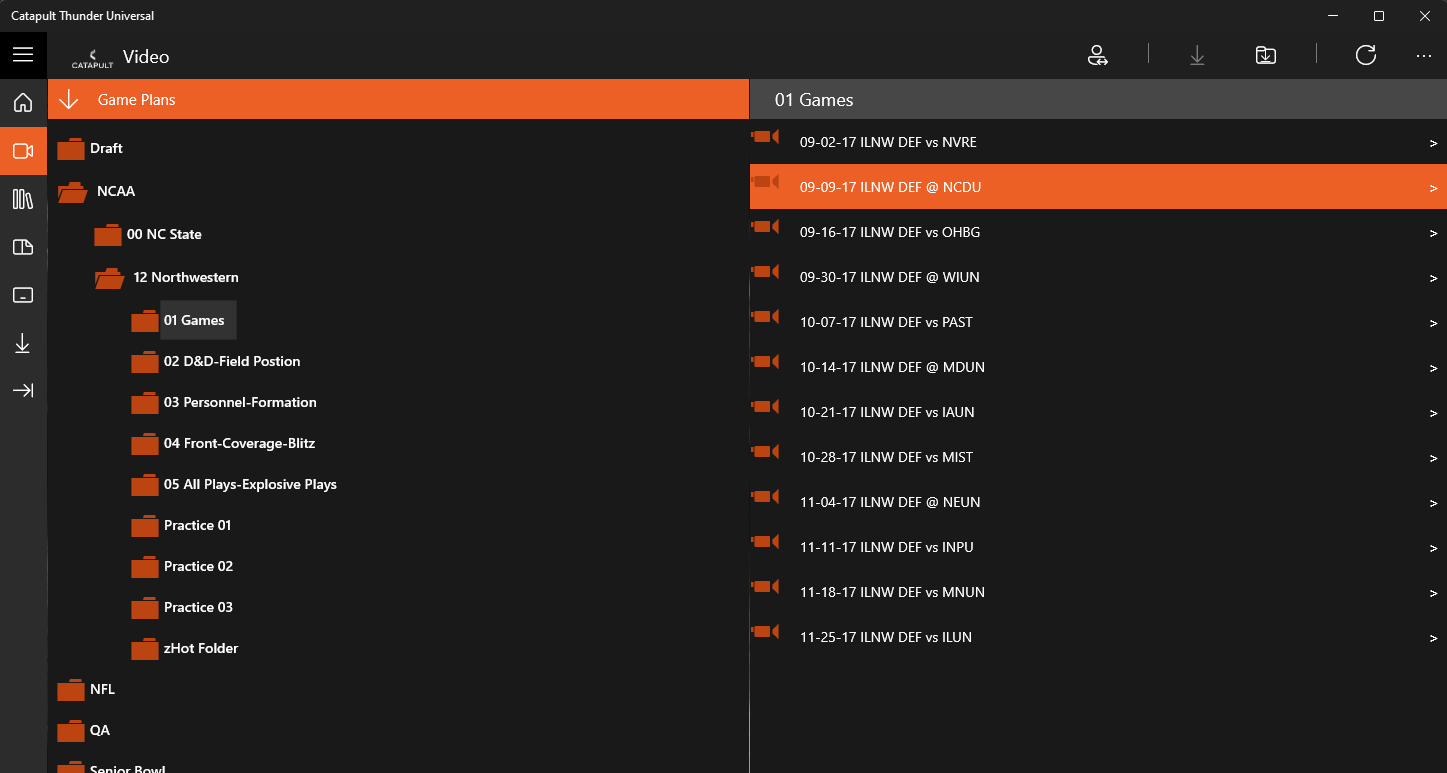Select the NFL folder
1447x773 pixels.
point(101,689)
